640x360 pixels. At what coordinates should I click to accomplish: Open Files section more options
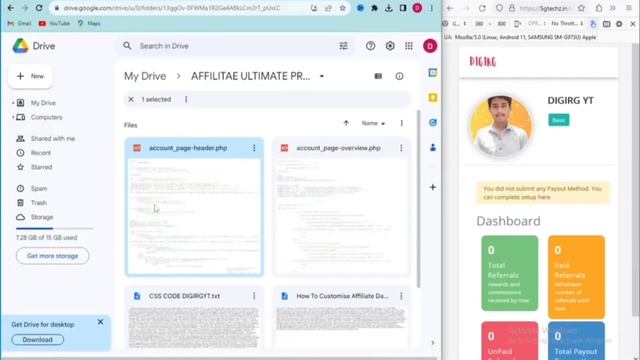click(402, 123)
